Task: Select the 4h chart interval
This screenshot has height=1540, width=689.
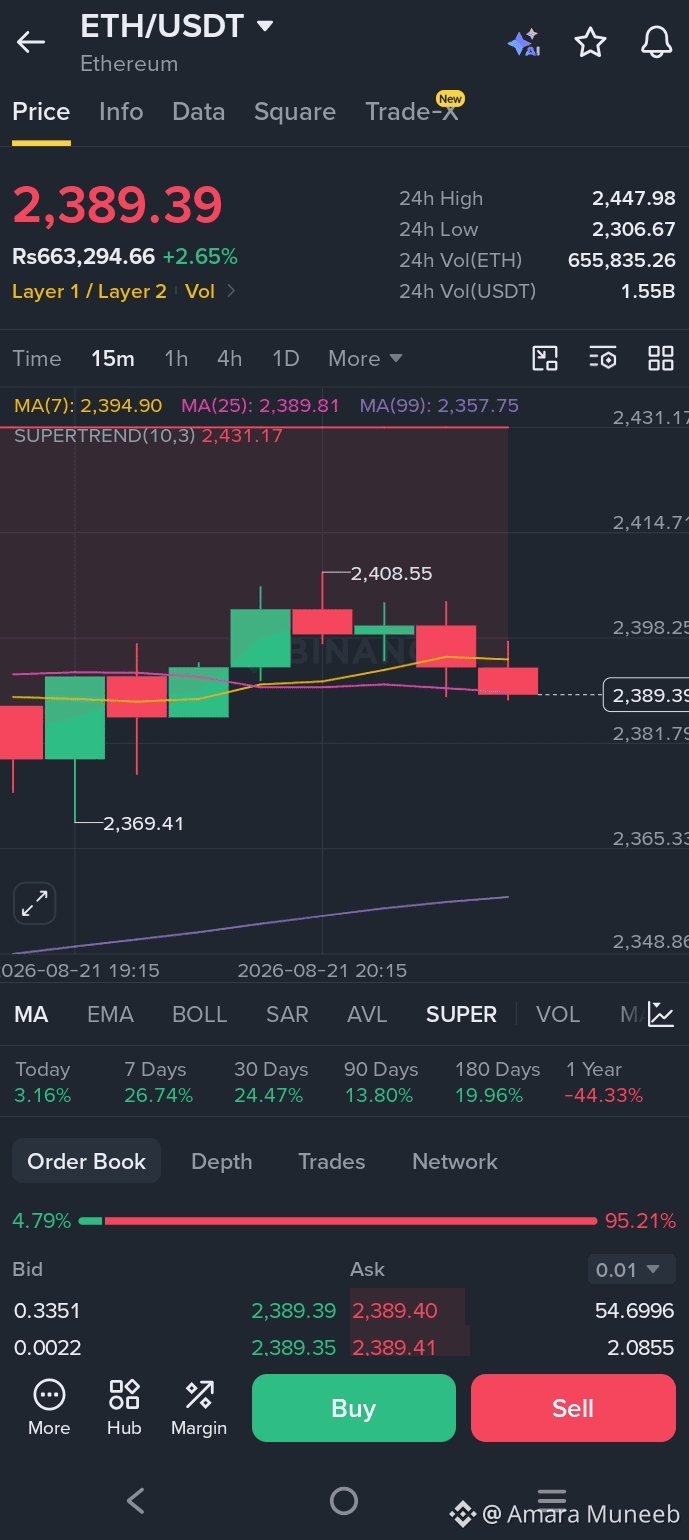Action: pos(230,358)
